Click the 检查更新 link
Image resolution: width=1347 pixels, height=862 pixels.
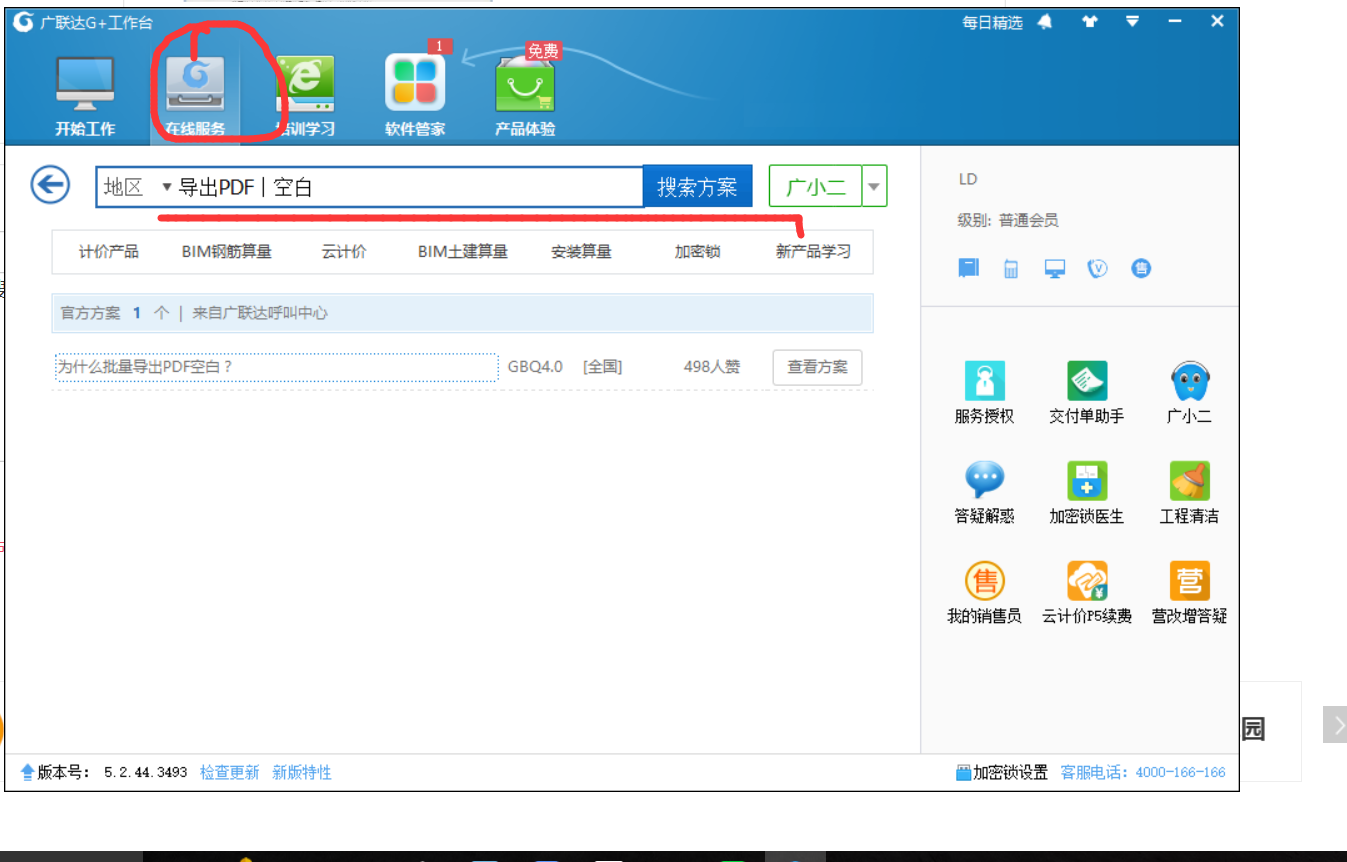click(229, 772)
